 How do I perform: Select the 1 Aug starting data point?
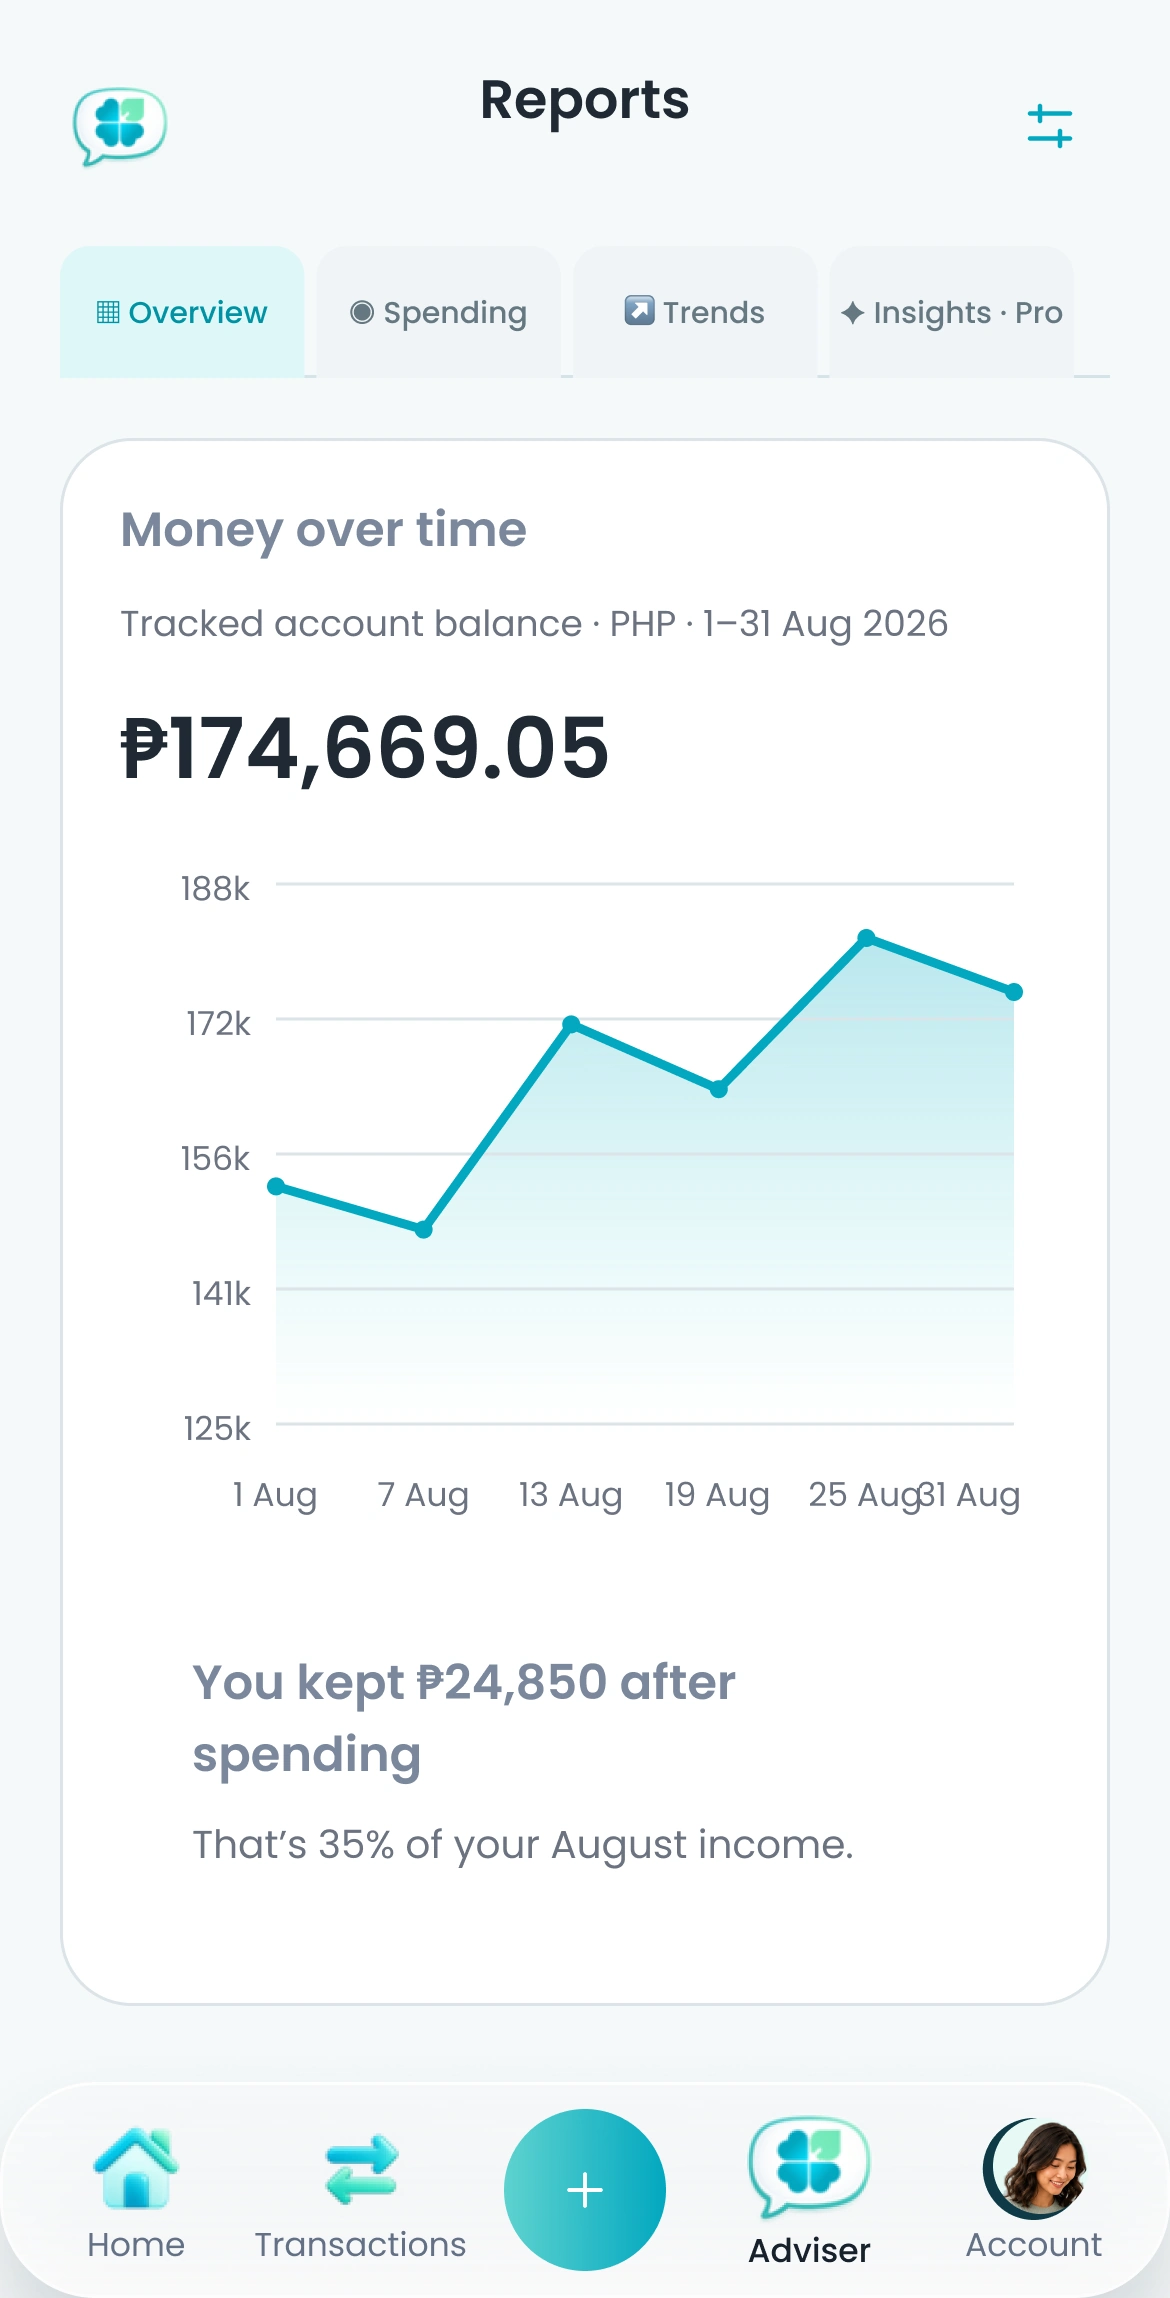(277, 1186)
